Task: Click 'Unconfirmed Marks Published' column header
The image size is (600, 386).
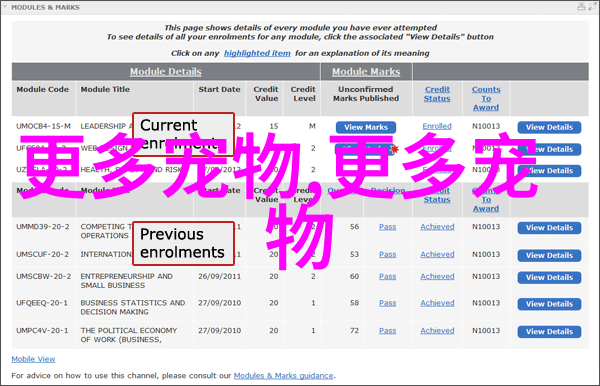Action: point(366,94)
